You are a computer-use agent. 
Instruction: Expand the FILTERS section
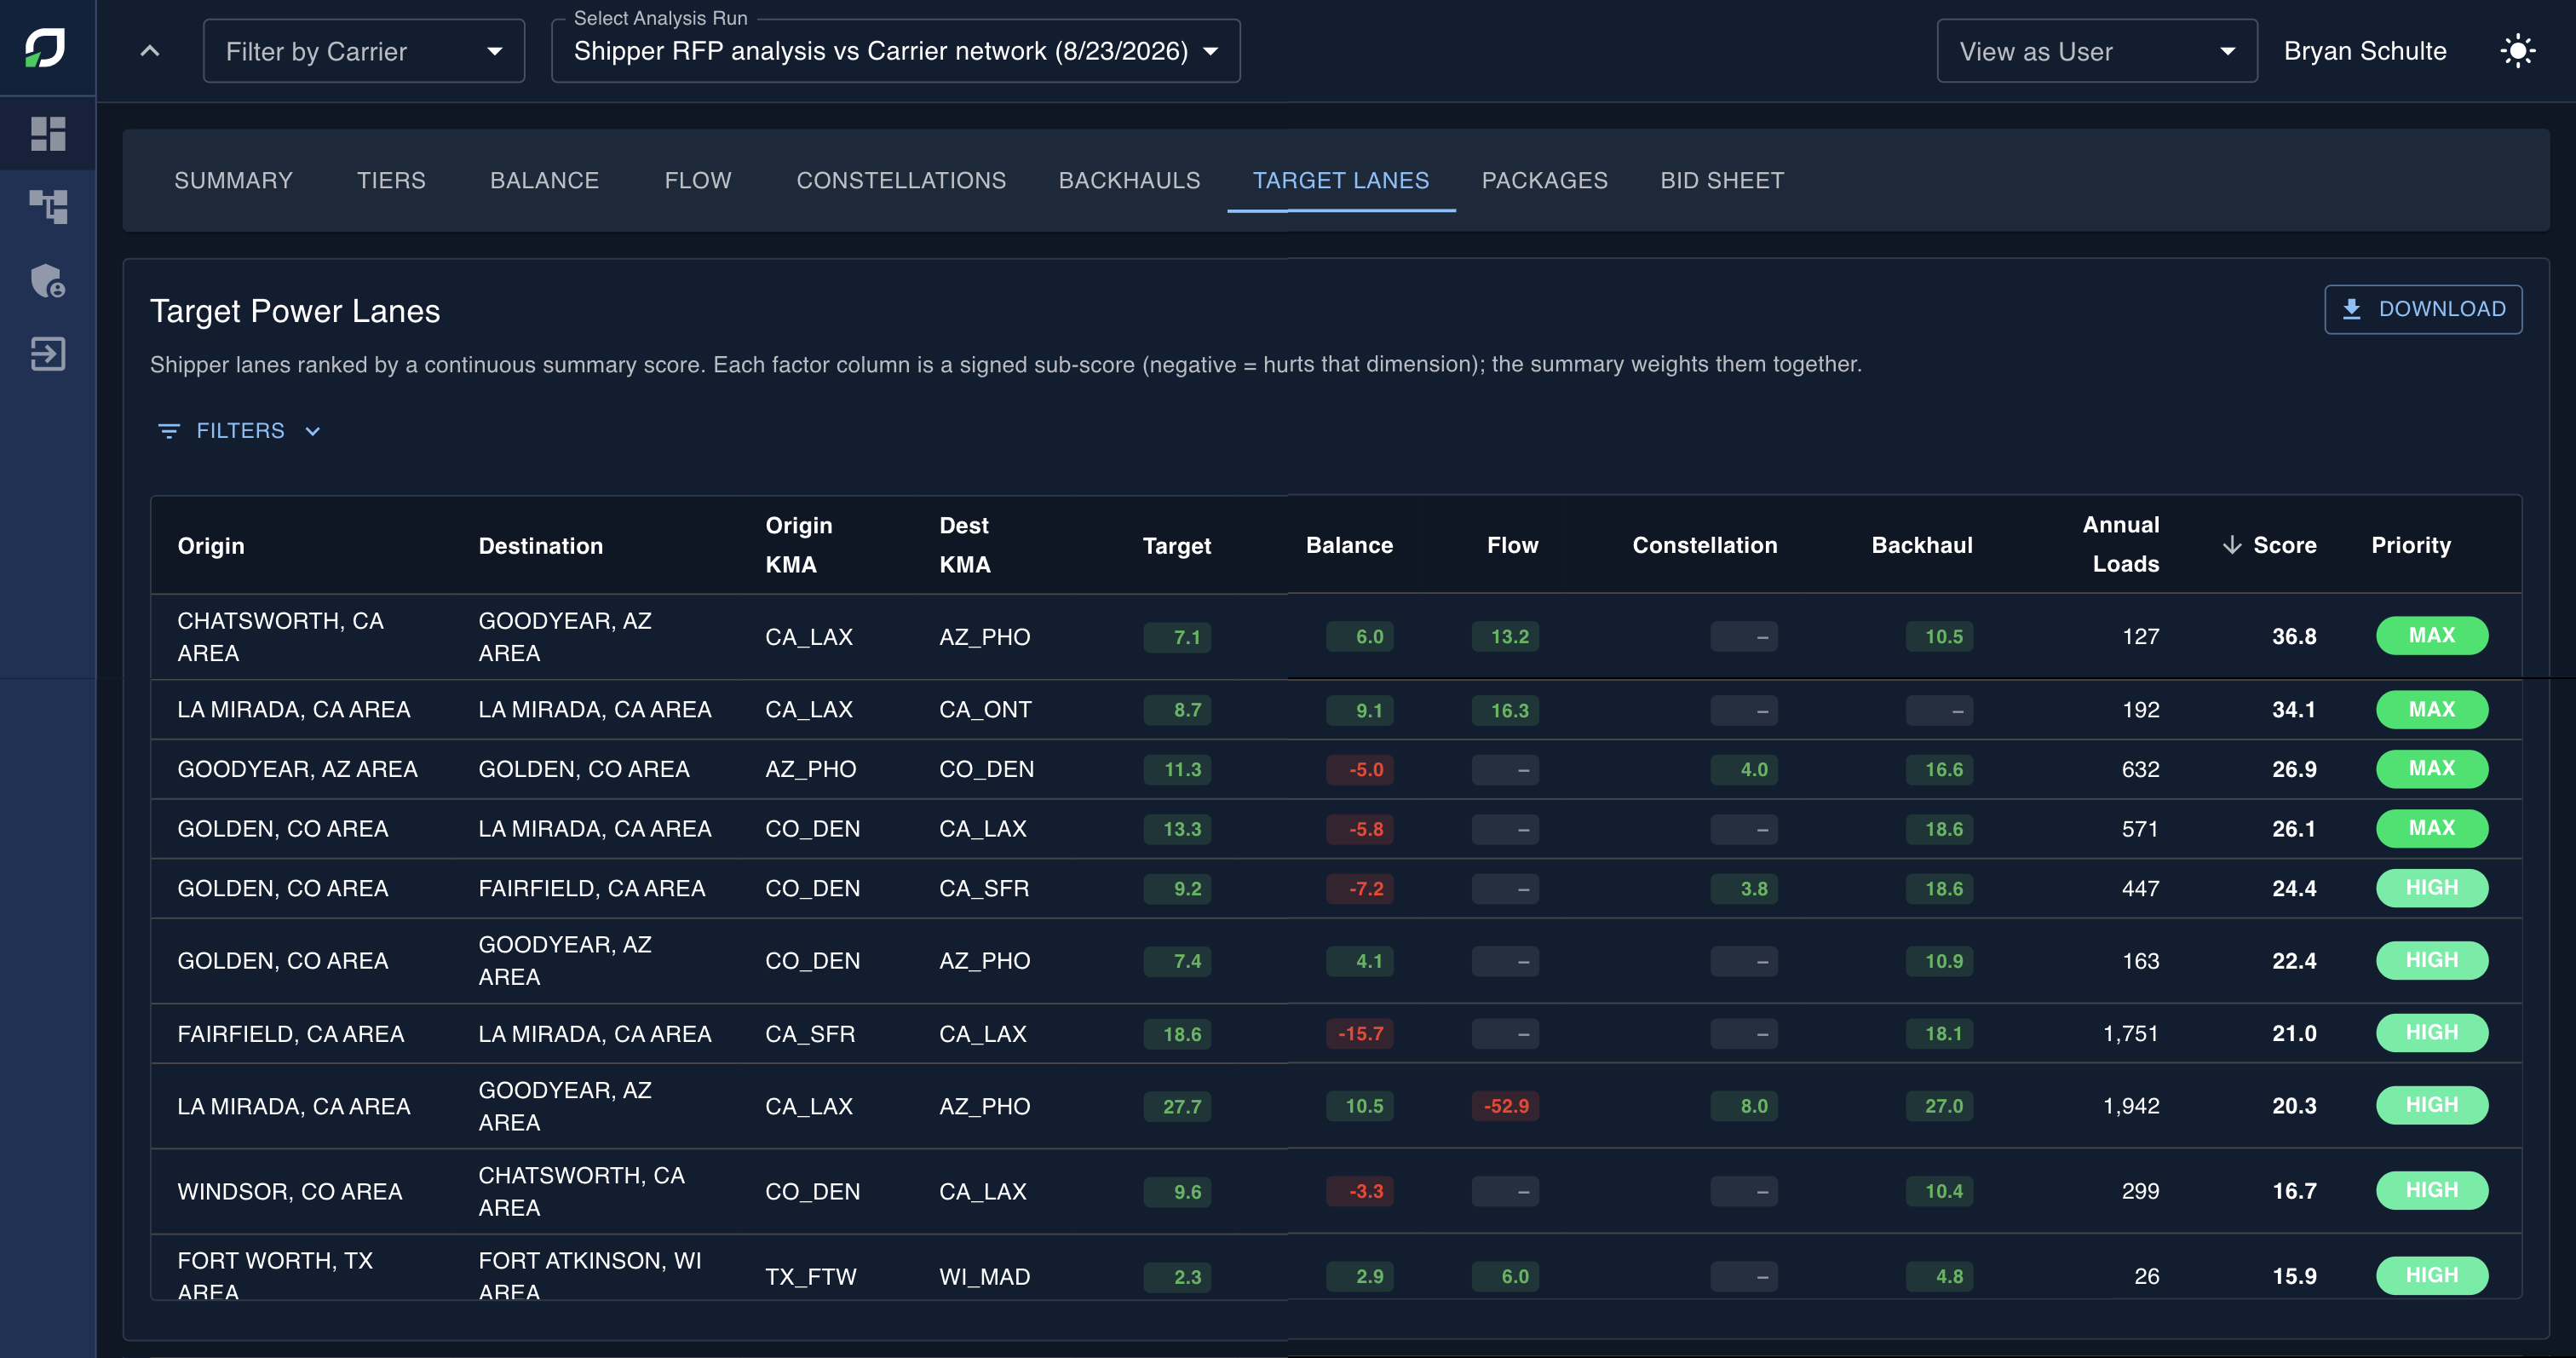tap(240, 431)
